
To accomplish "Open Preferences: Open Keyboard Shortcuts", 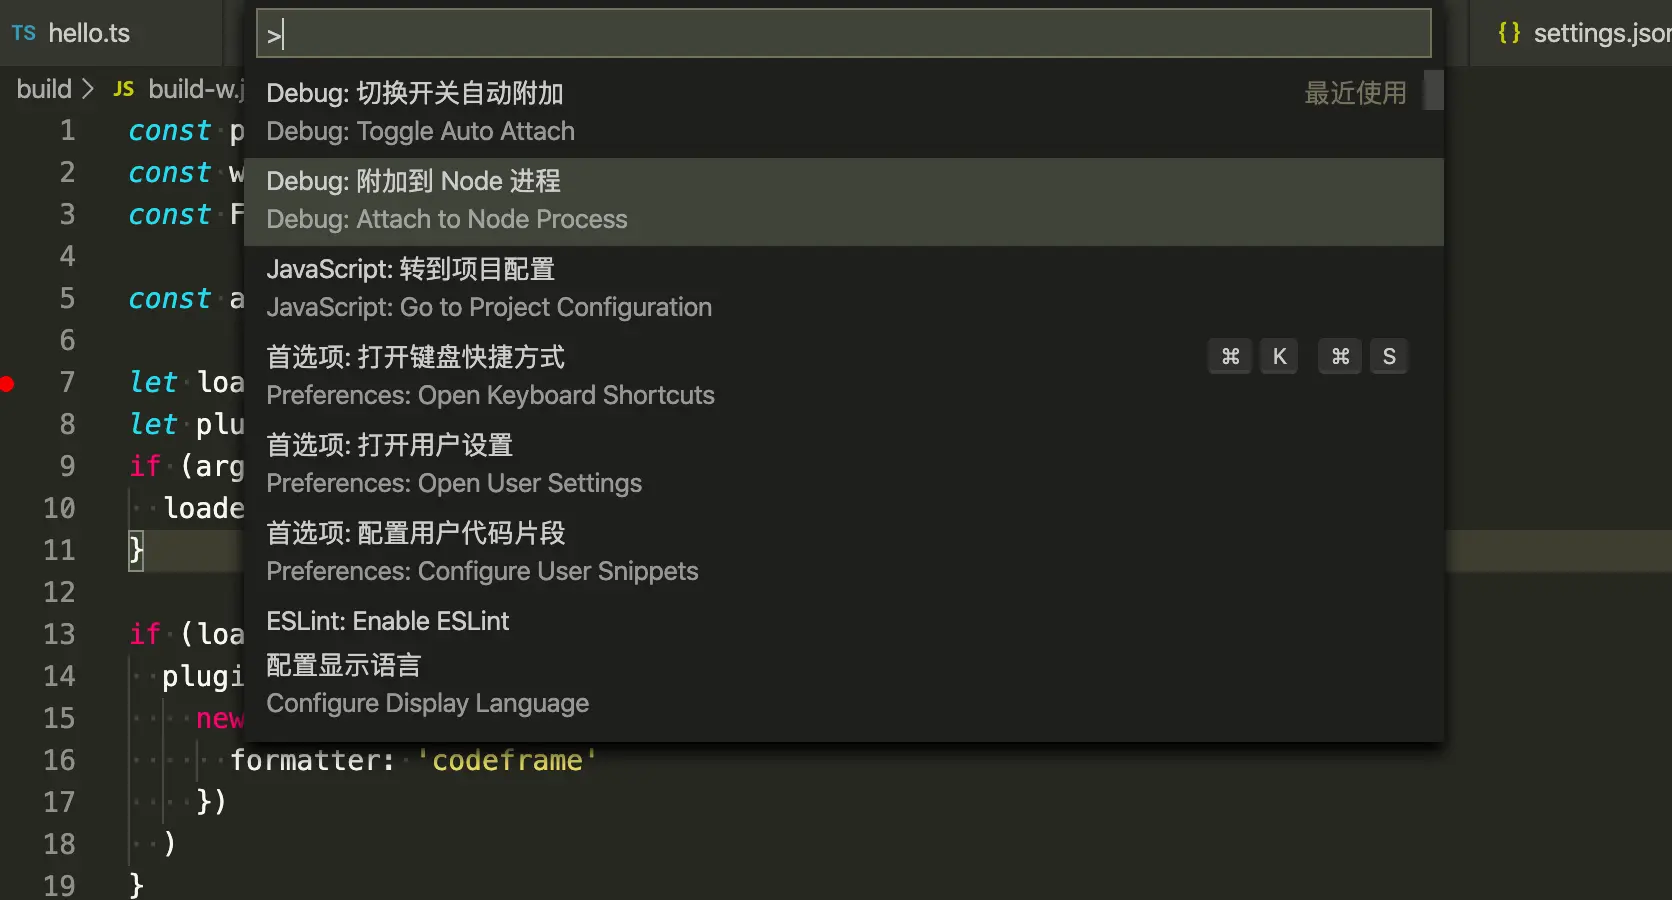I will click(x=843, y=377).
